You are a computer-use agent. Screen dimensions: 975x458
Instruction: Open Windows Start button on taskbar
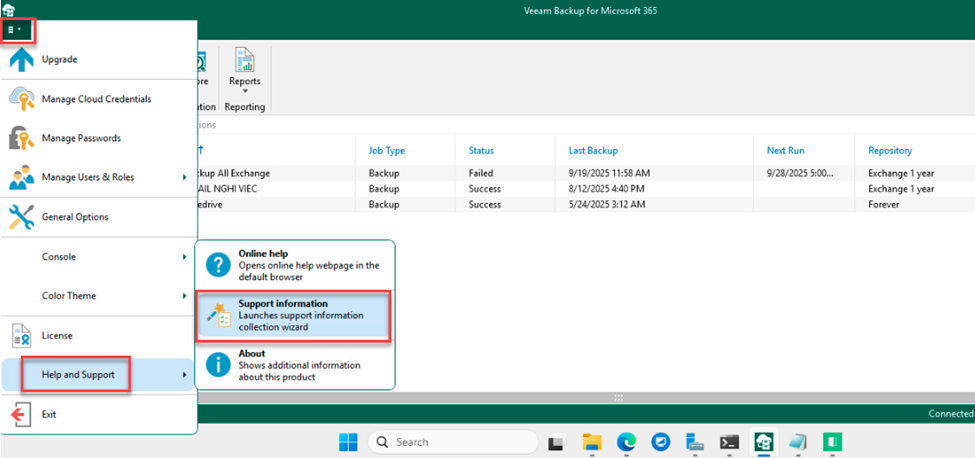coord(347,442)
